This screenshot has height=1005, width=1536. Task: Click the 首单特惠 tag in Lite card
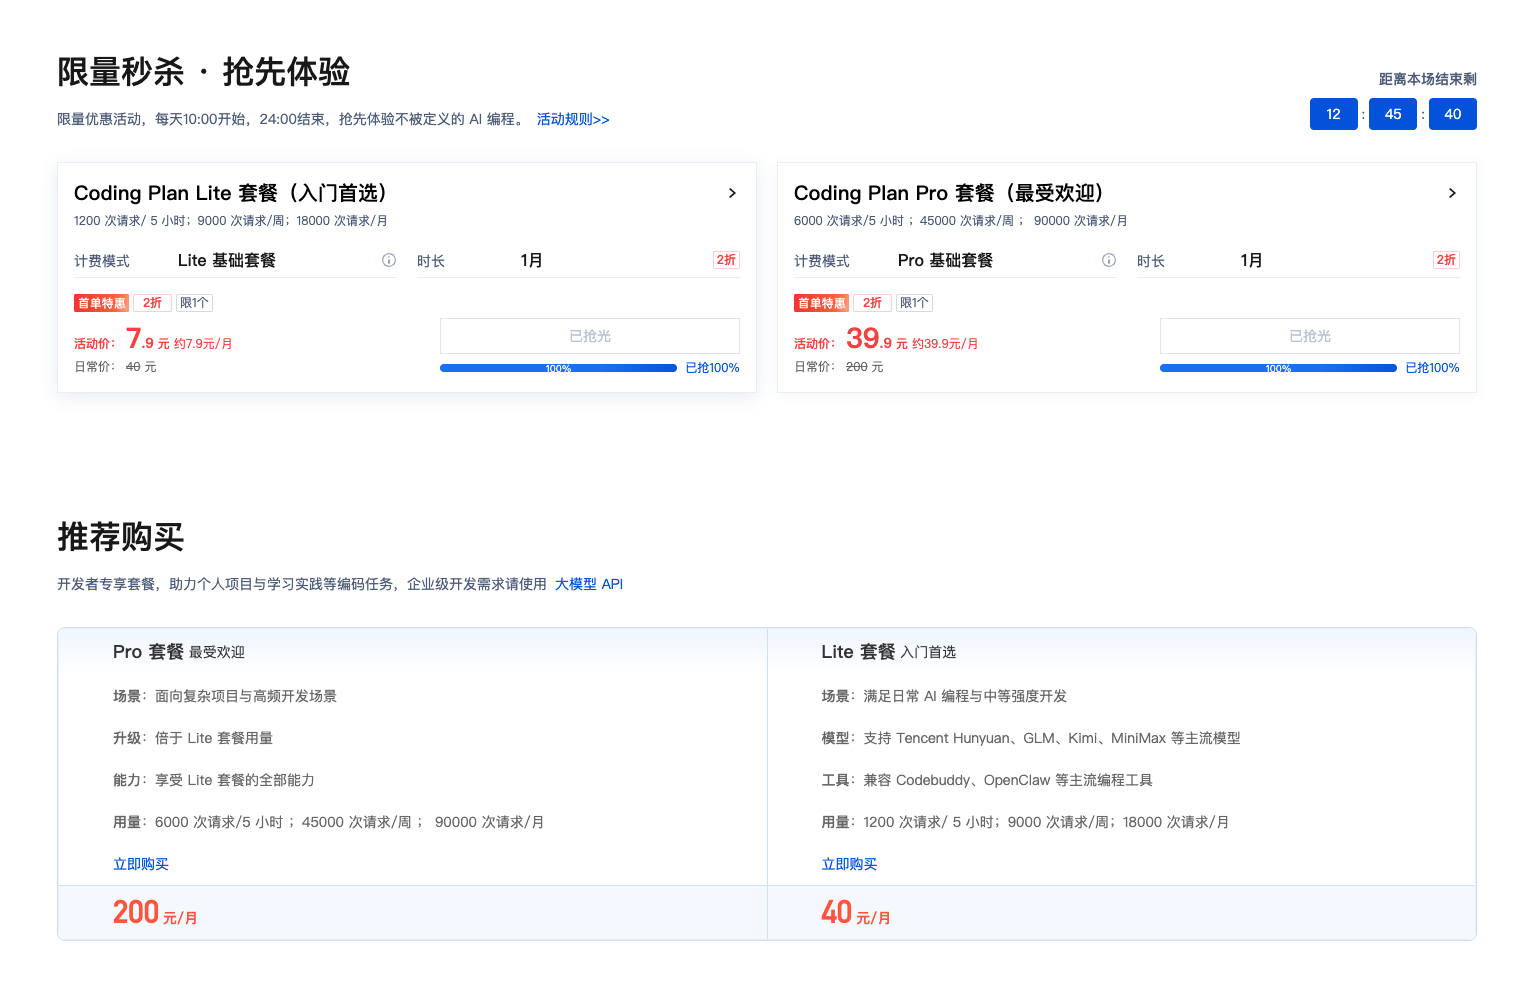[102, 303]
